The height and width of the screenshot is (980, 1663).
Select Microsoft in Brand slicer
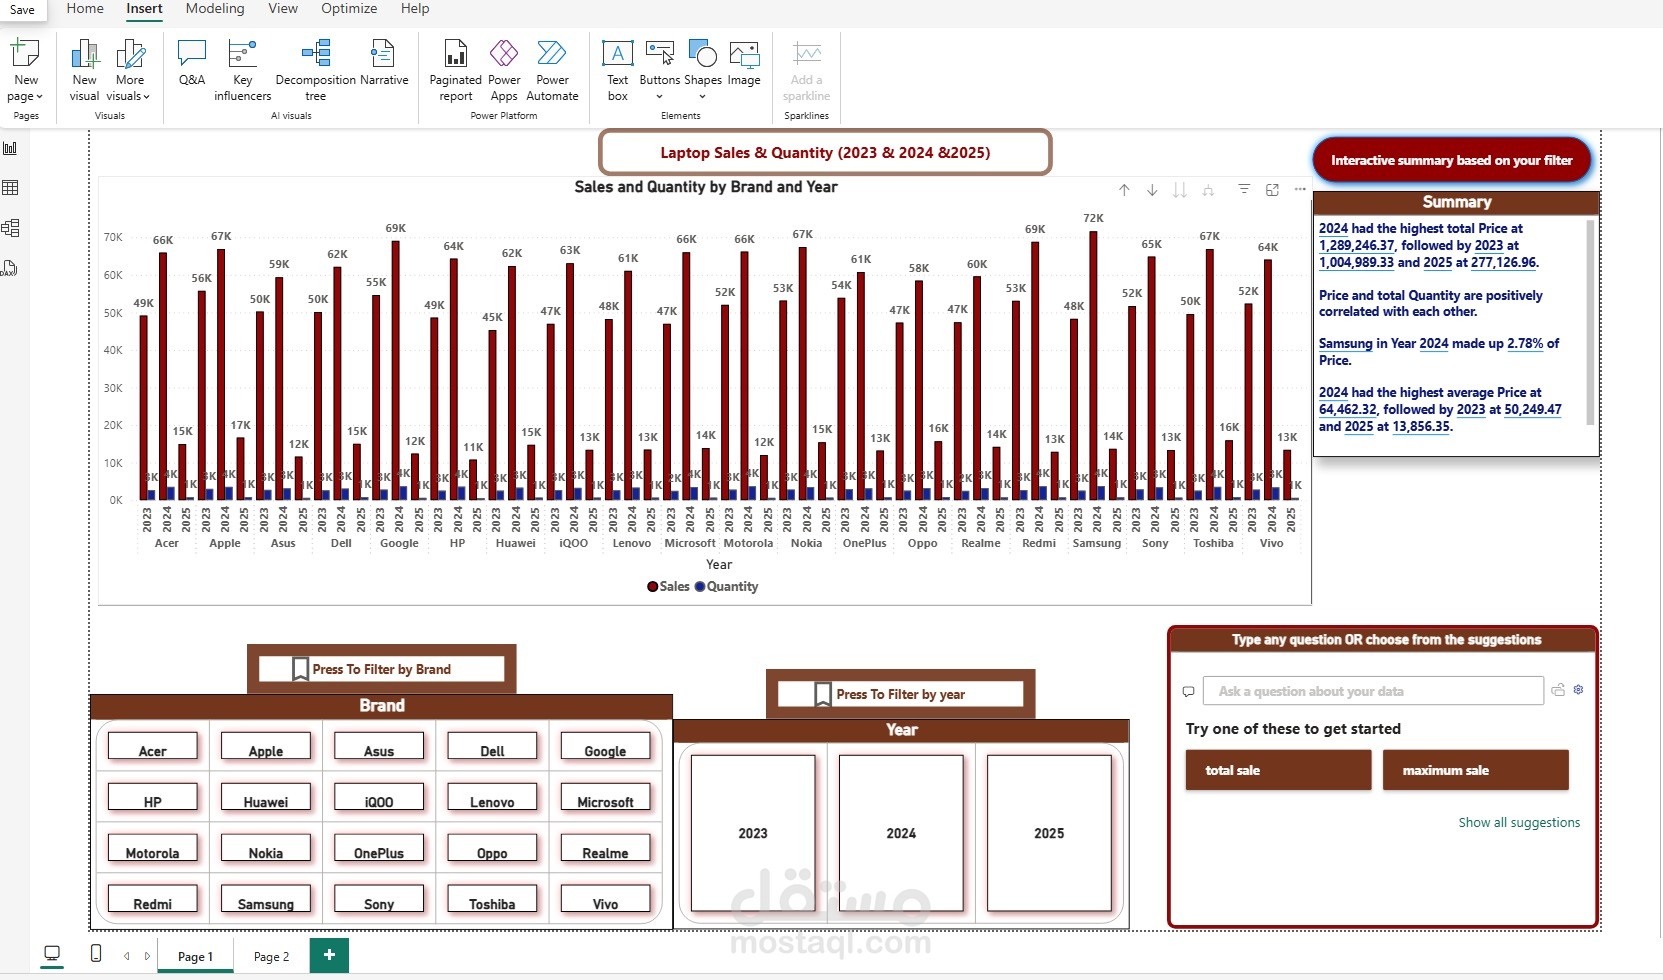605,798
